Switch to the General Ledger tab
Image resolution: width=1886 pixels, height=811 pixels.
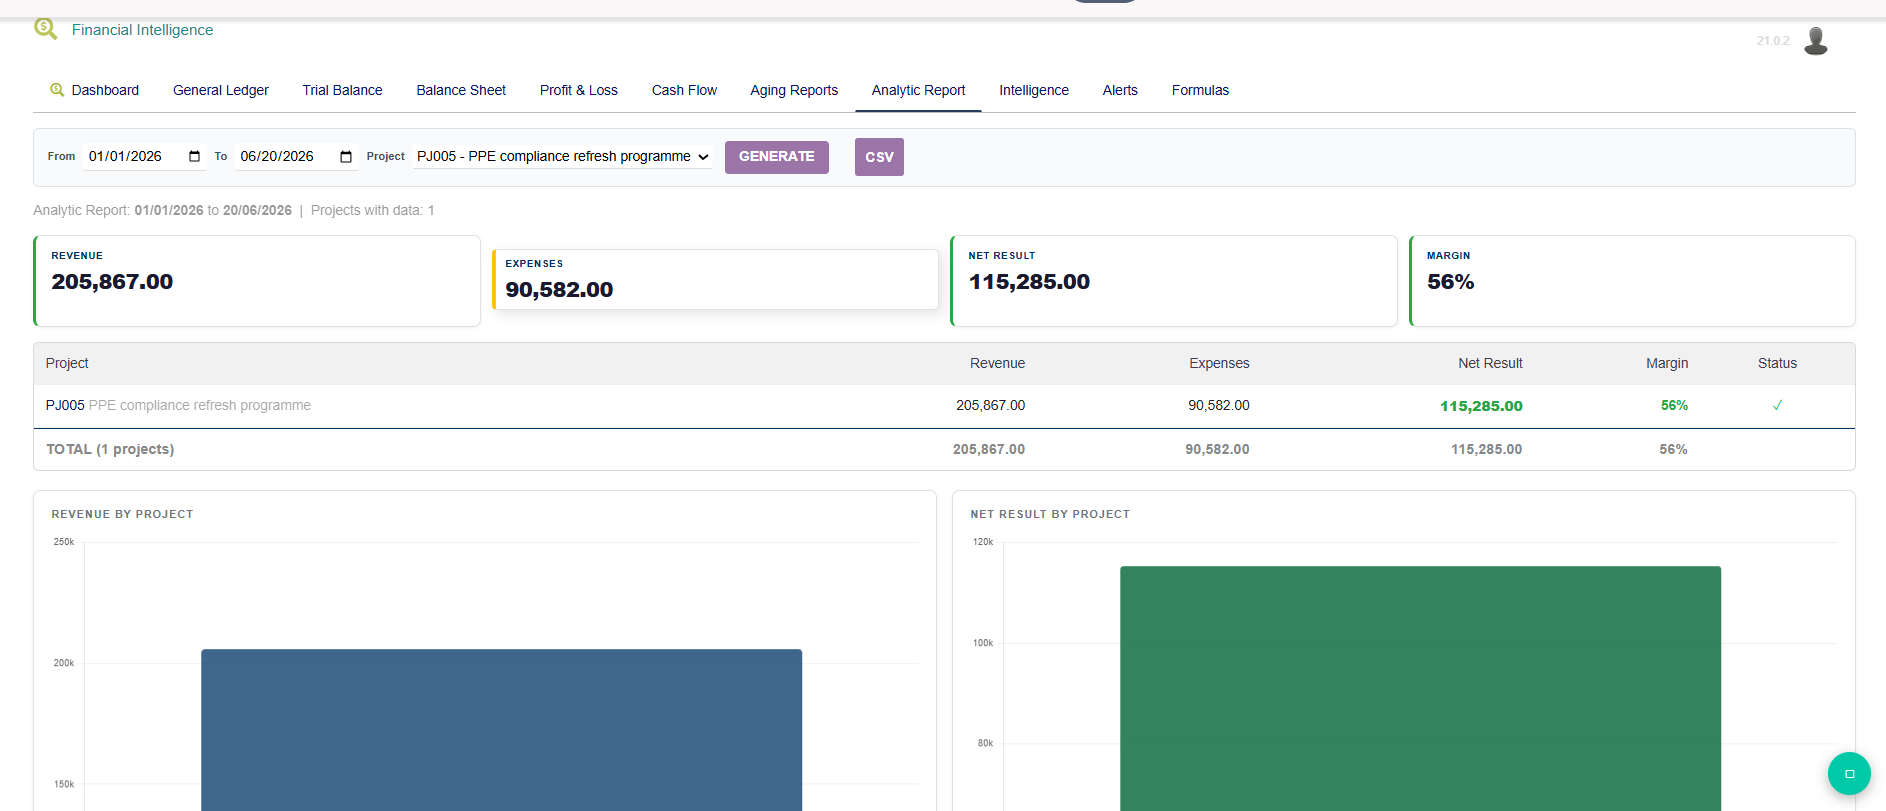coord(221,90)
